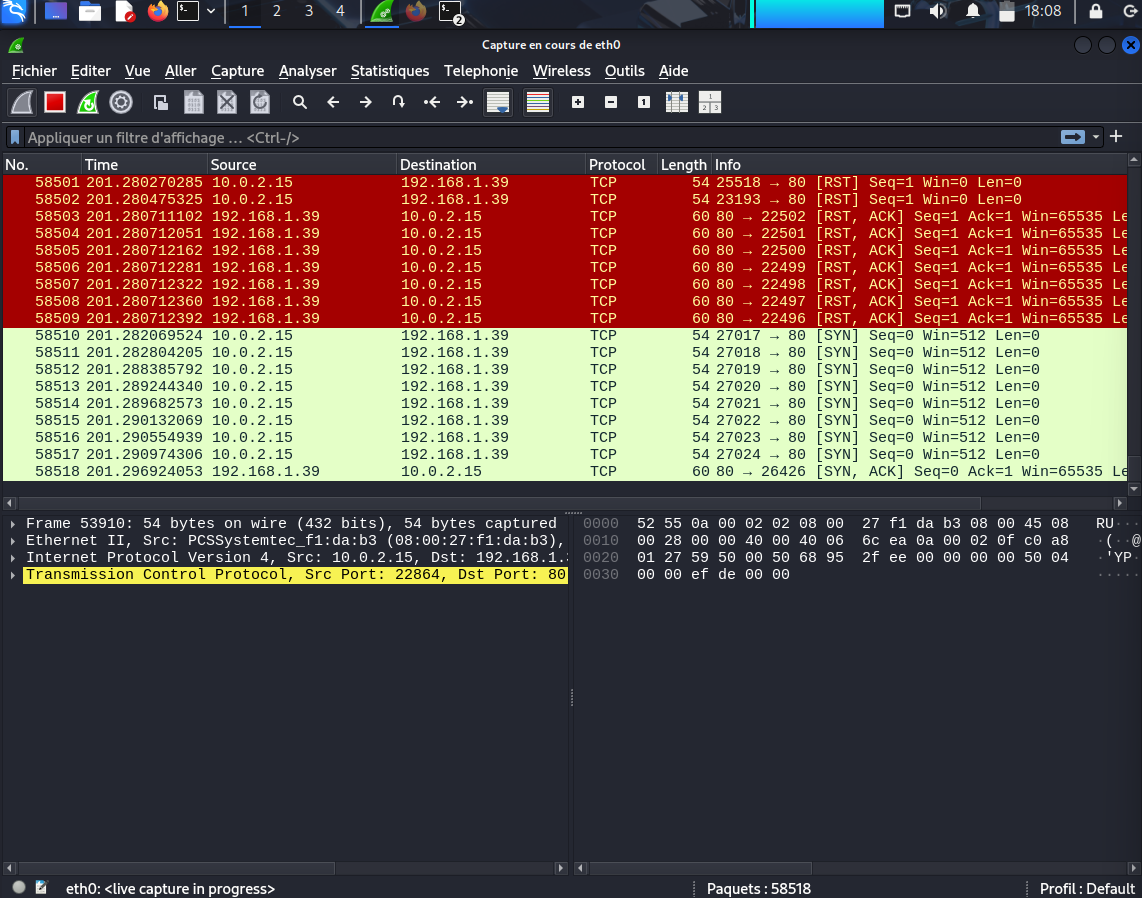Restart the current capture using green fin icon
Image resolution: width=1142 pixels, height=898 pixels.
[88, 102]
